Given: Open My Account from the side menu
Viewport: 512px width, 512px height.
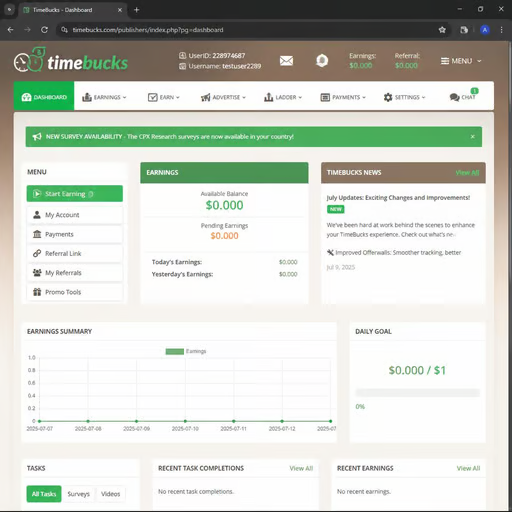Looking at the screenshot, I should pyautogui.click(x=75, y=215).
